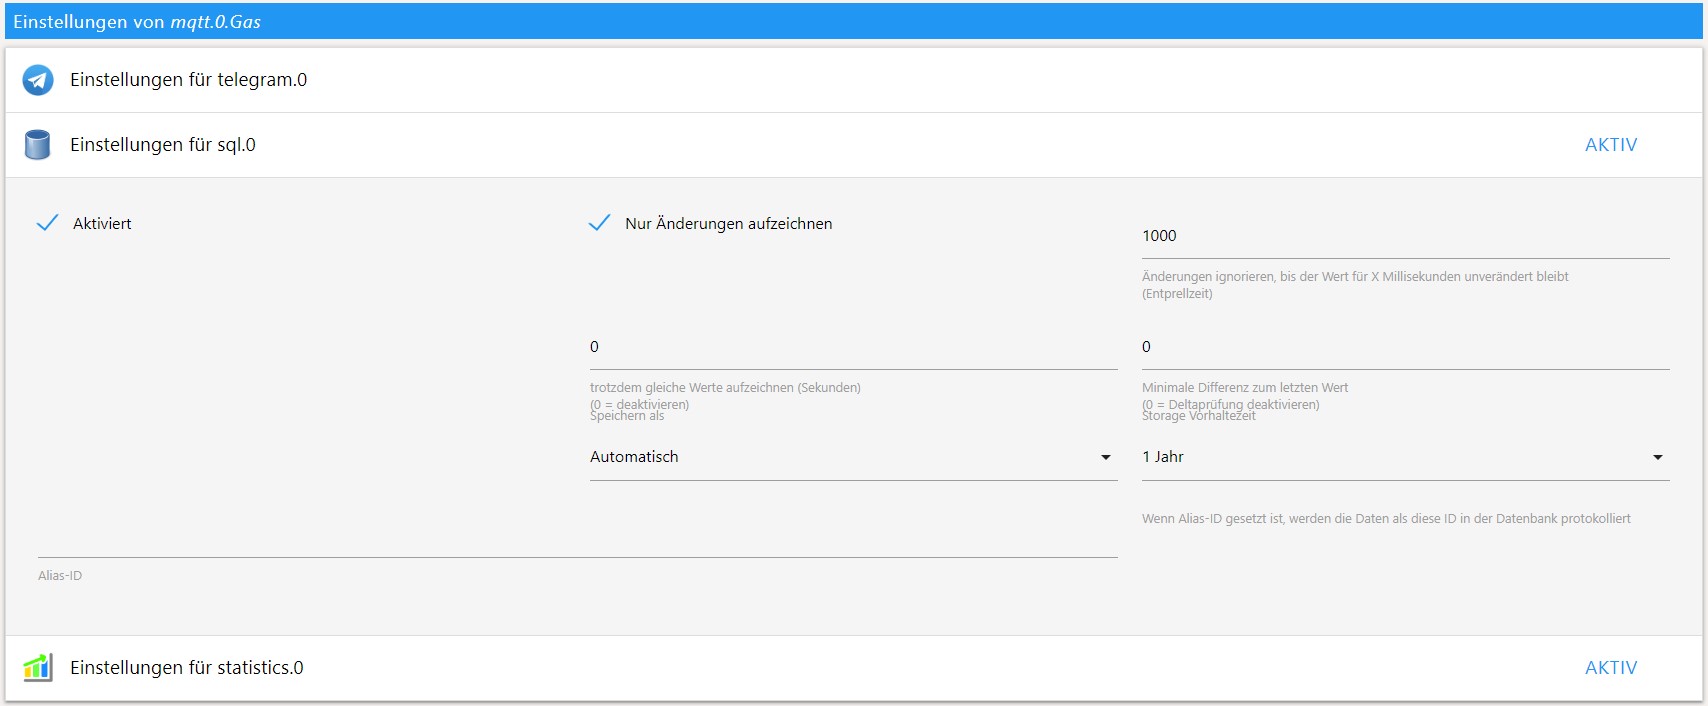Viewport: 1708px width, 706px height.
Task: Click the gleiche Werte aufzeichnen seconds field
Action: pos(852,347)
